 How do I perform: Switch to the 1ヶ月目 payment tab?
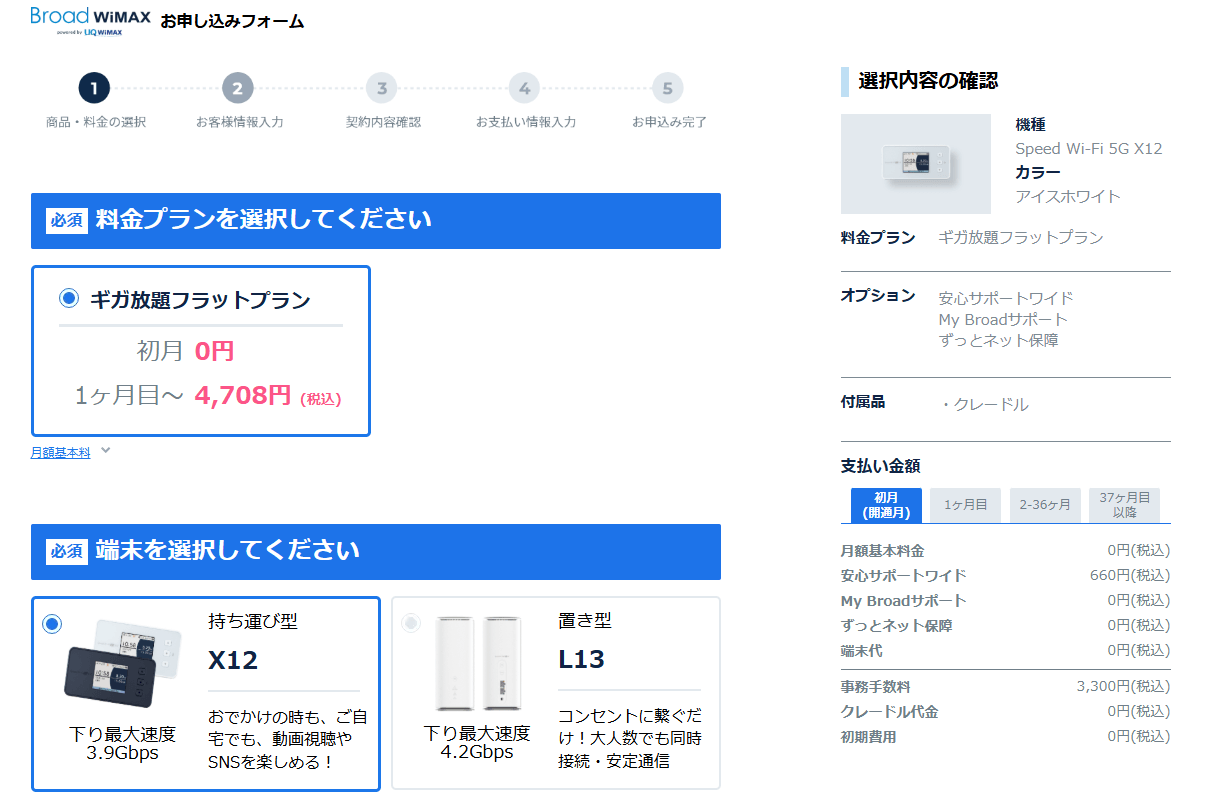[x=965, y=505]
